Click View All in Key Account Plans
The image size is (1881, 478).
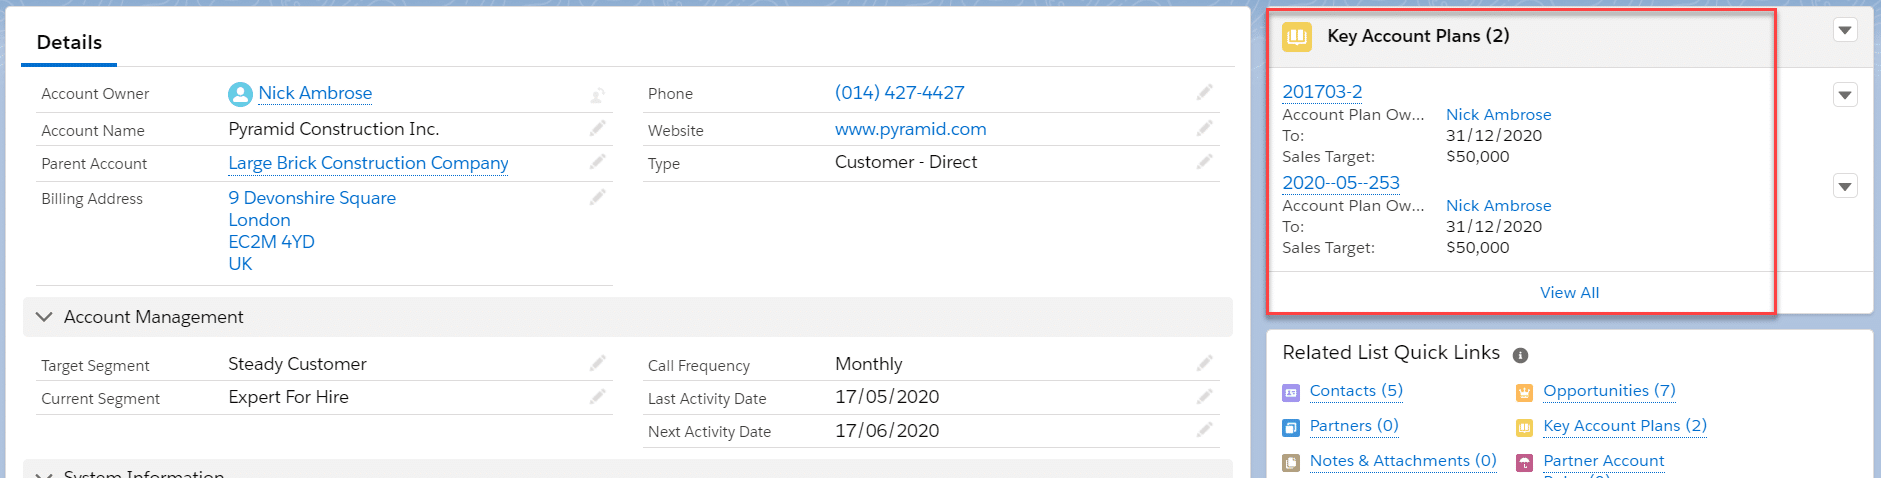point(1569,292)
